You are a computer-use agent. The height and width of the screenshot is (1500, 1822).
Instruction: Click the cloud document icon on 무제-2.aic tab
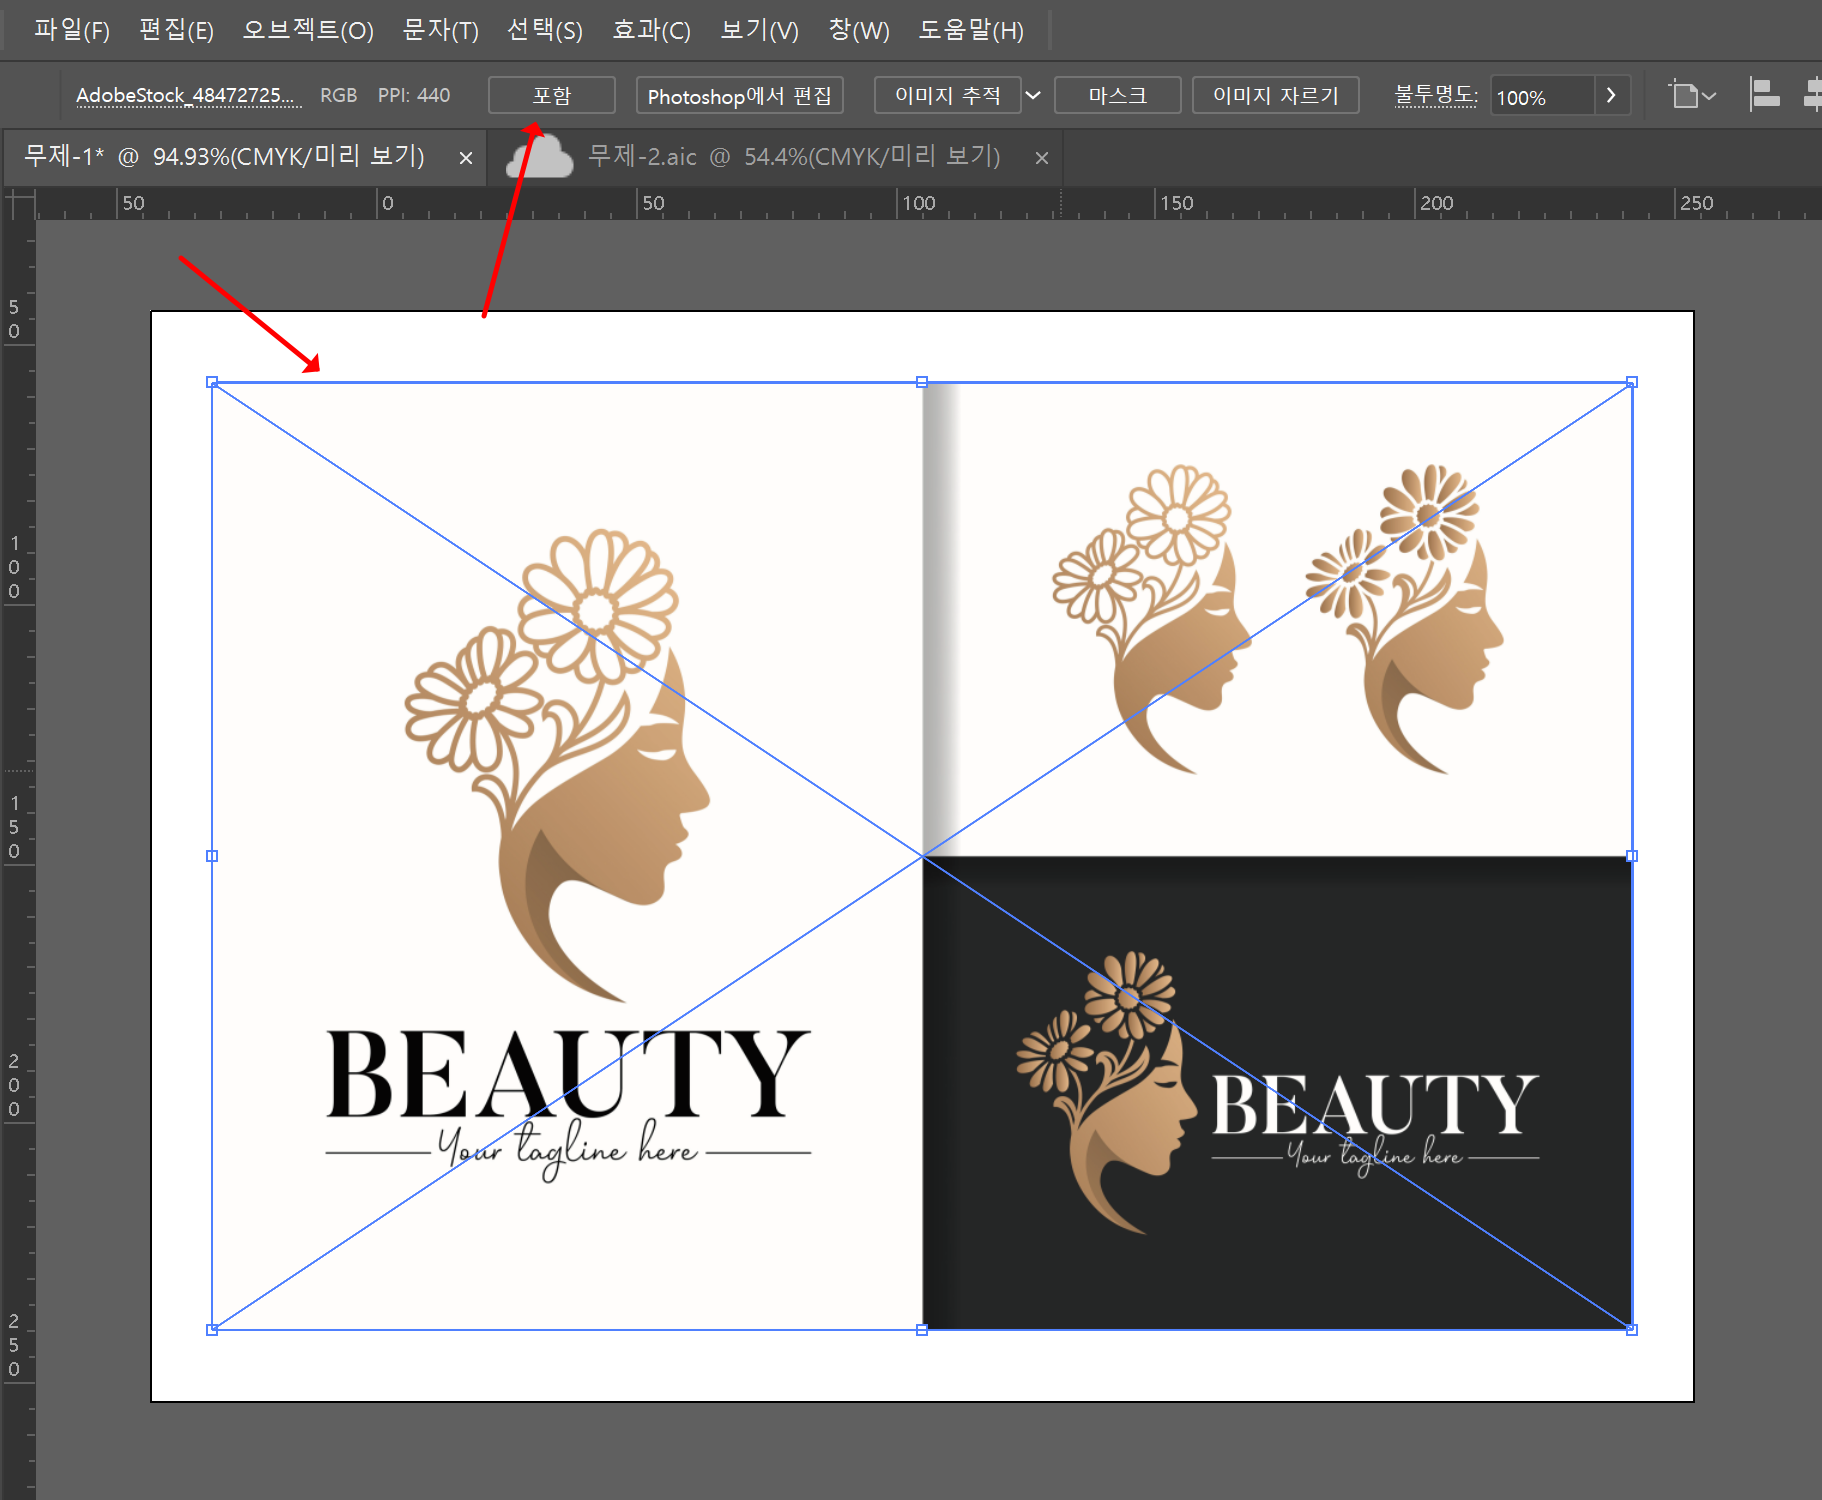pyautogui.click(x=540, y=157)
